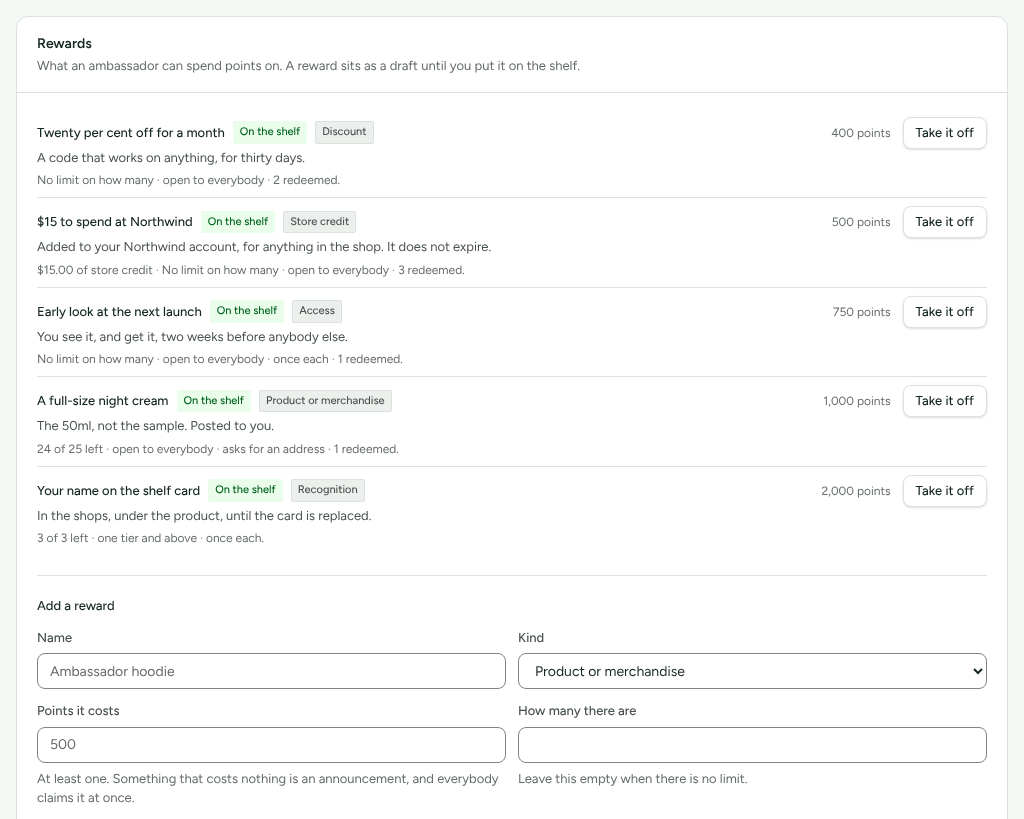Screen dimensions: 1024x819
Task: Click the title "$15 to spend at Northwind"
Action: 115,222
